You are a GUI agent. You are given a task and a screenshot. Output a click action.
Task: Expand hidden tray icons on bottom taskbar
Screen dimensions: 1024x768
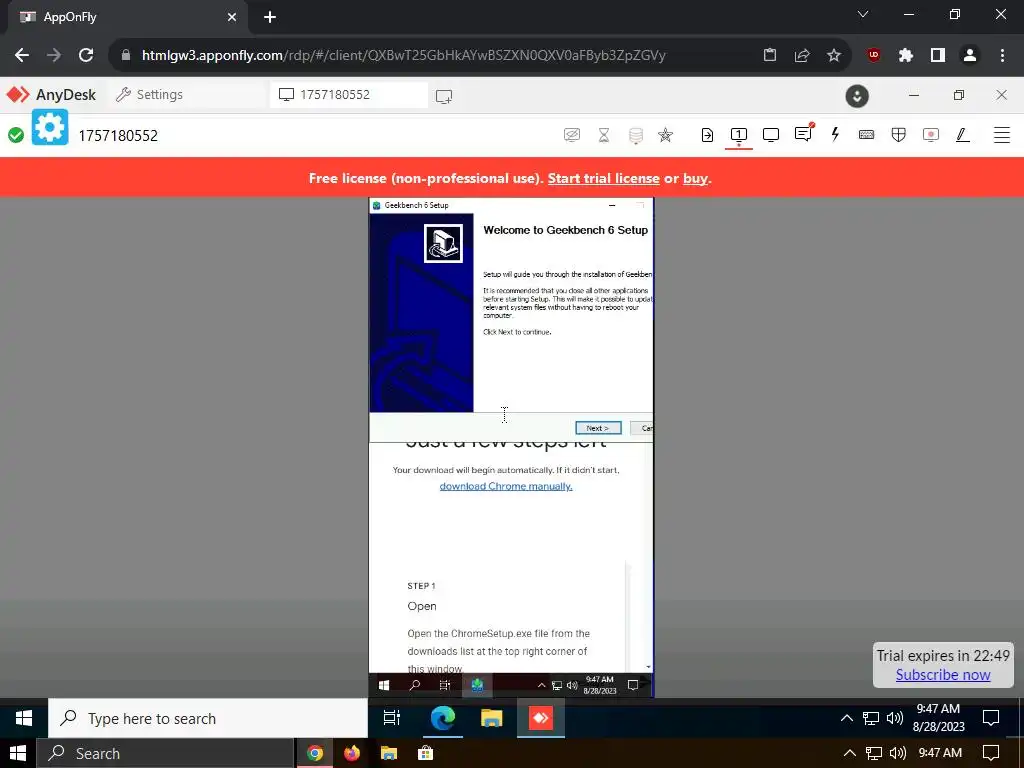[849, 754]
